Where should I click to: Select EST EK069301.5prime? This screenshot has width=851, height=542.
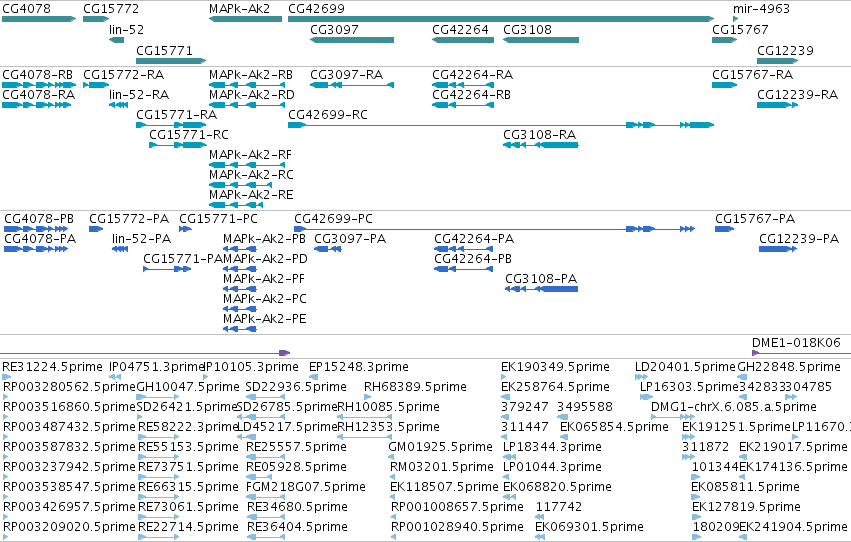(x=589, y=528)
